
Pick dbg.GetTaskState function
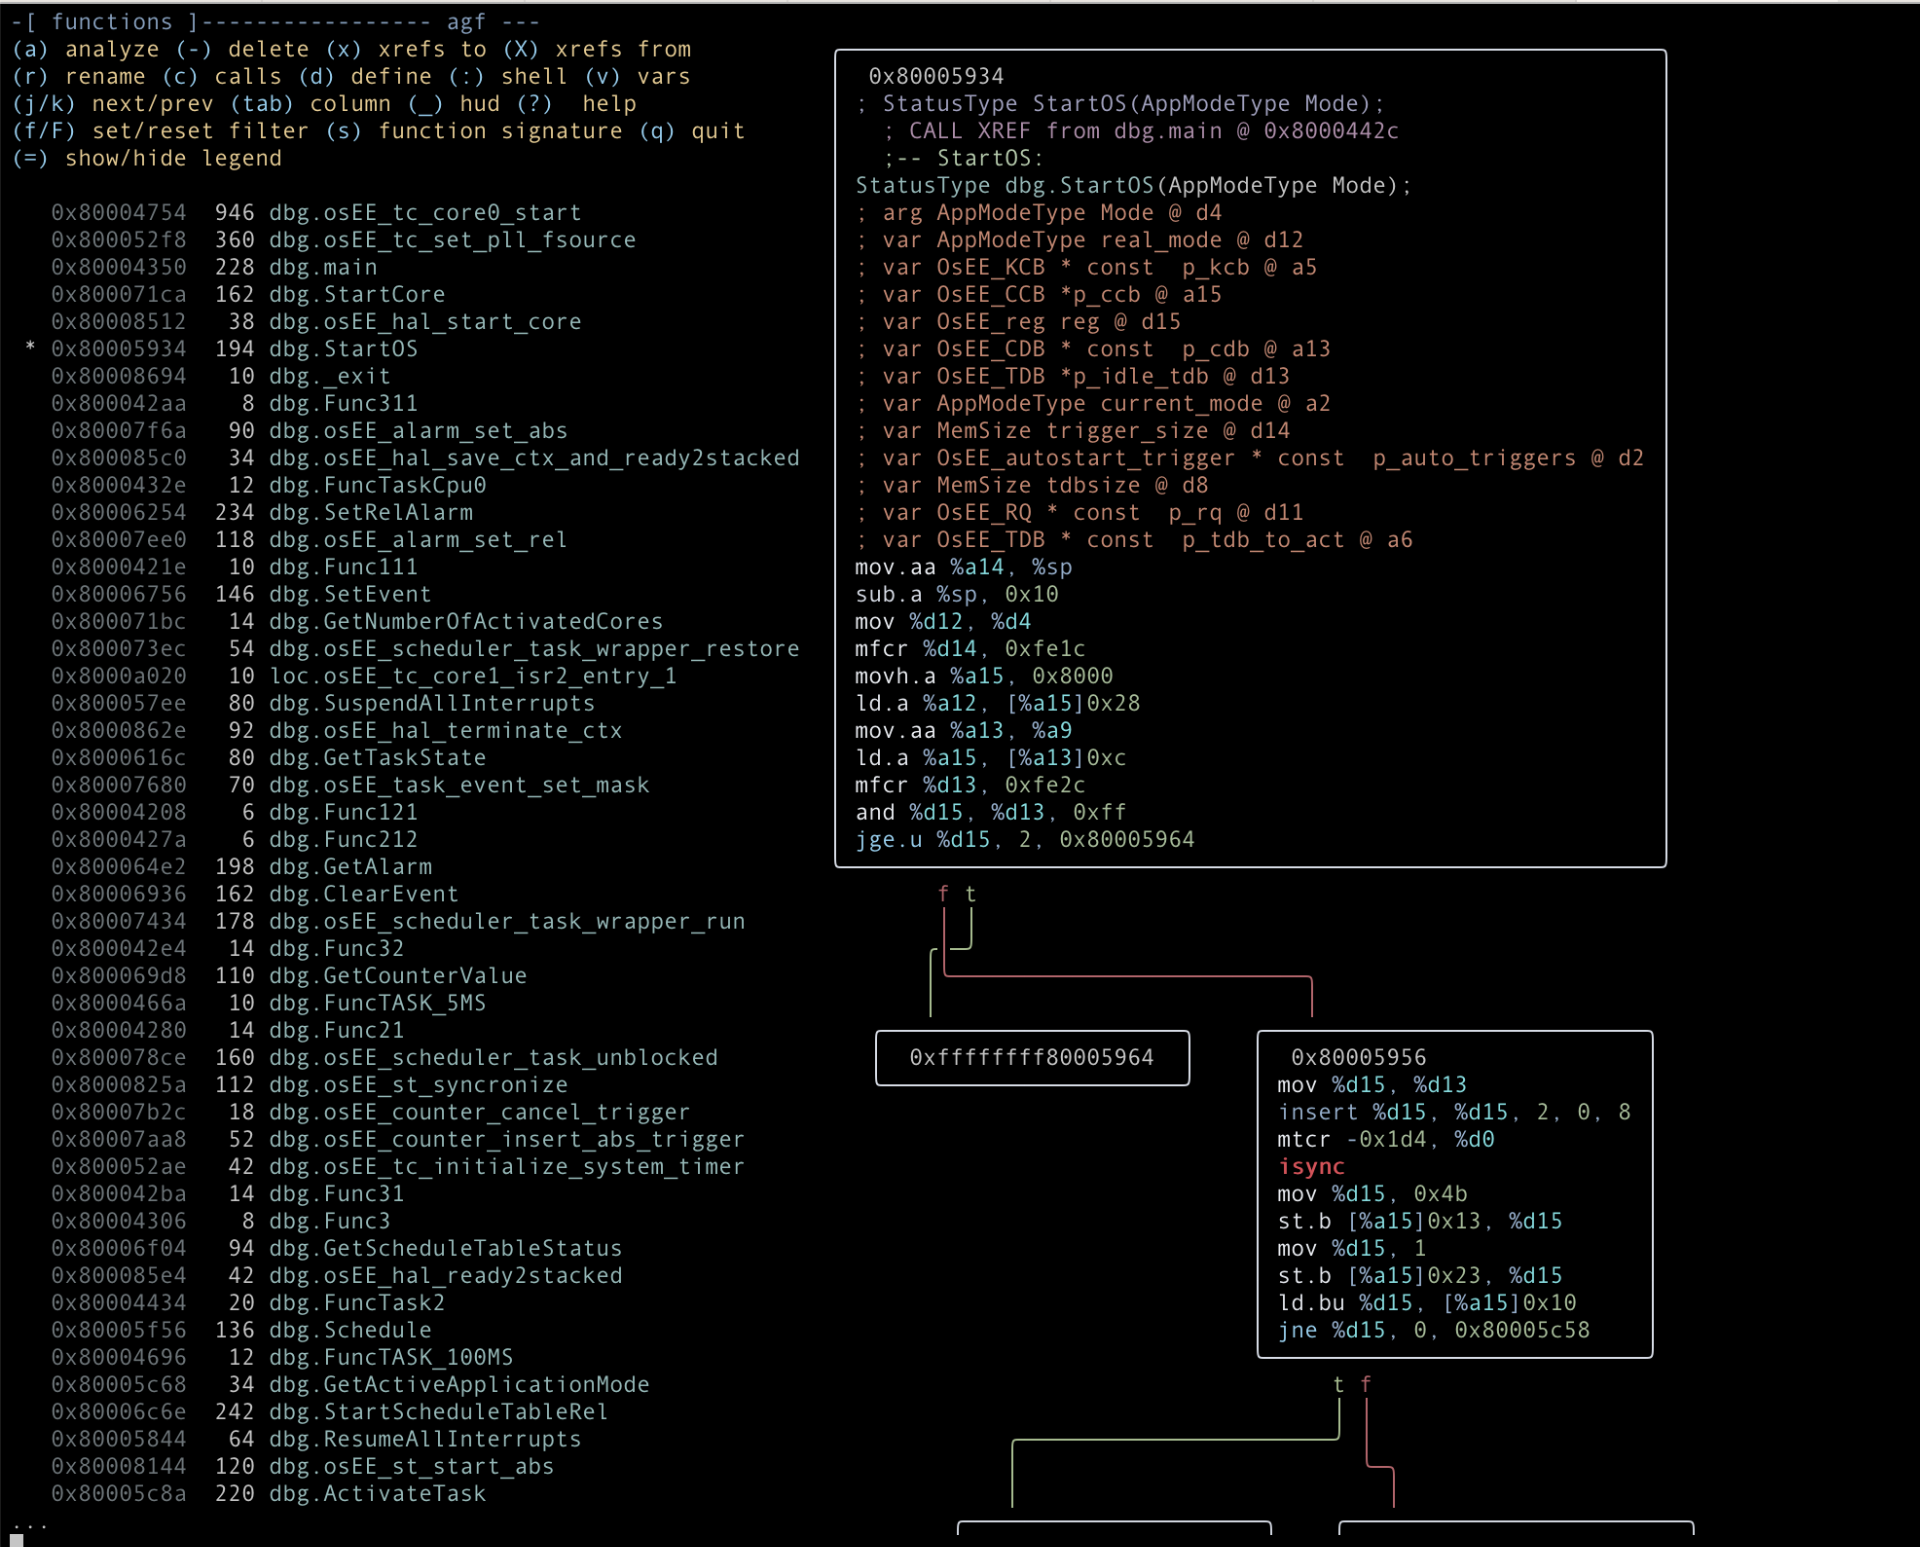268,758
